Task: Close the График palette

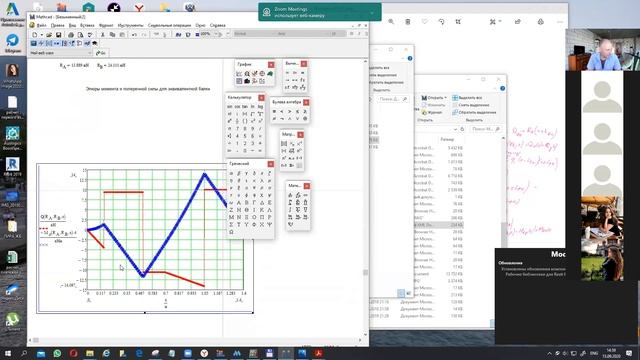Action: pos(271,65)
